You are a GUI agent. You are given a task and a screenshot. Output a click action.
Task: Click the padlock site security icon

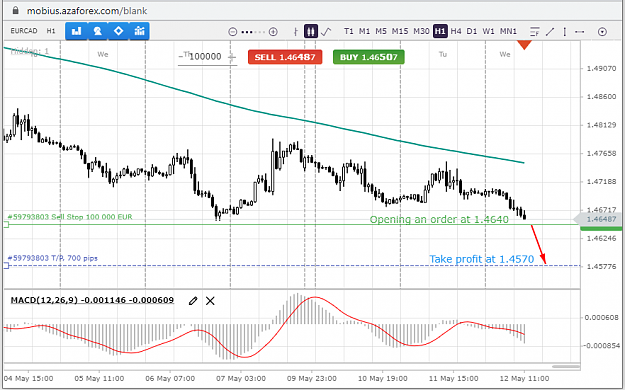16,10
